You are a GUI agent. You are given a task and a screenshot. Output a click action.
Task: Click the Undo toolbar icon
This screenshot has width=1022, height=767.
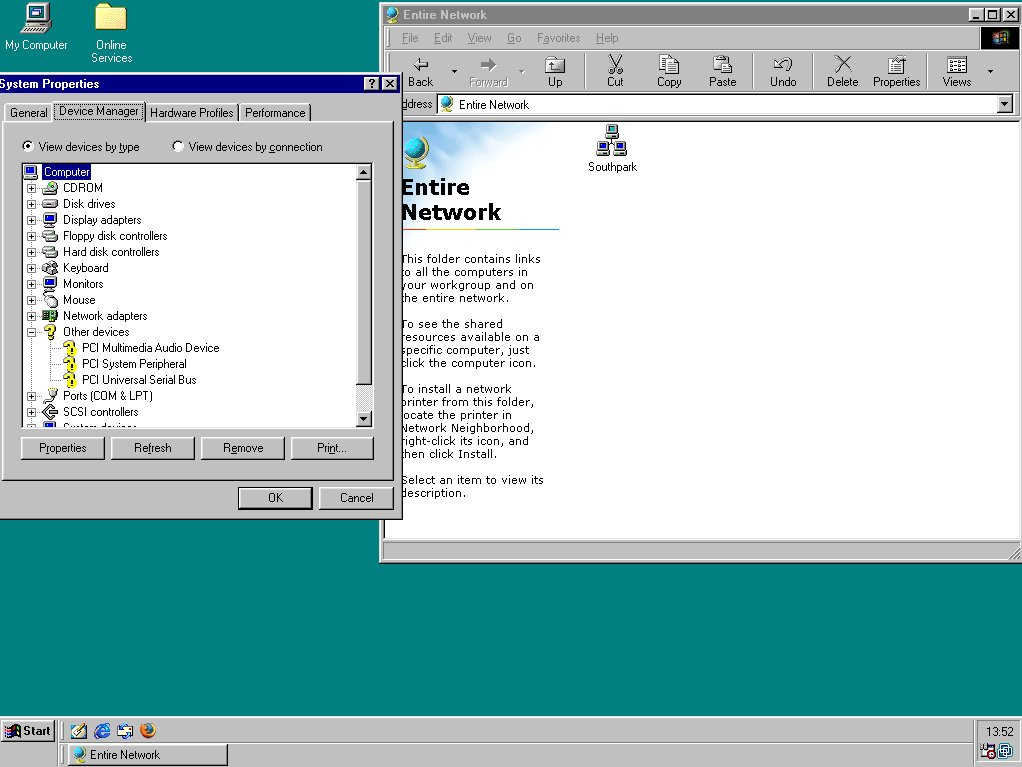tap(783, 64)
